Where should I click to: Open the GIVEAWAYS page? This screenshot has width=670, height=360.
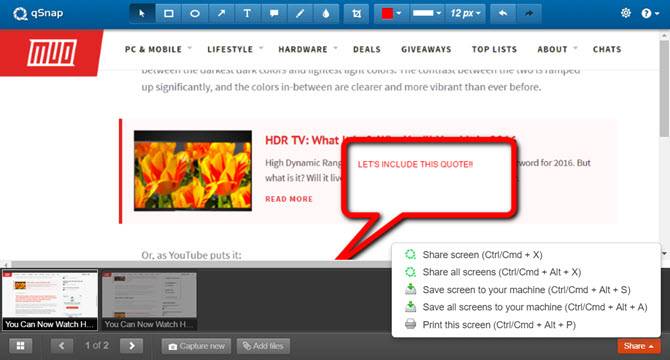[426, 49]
